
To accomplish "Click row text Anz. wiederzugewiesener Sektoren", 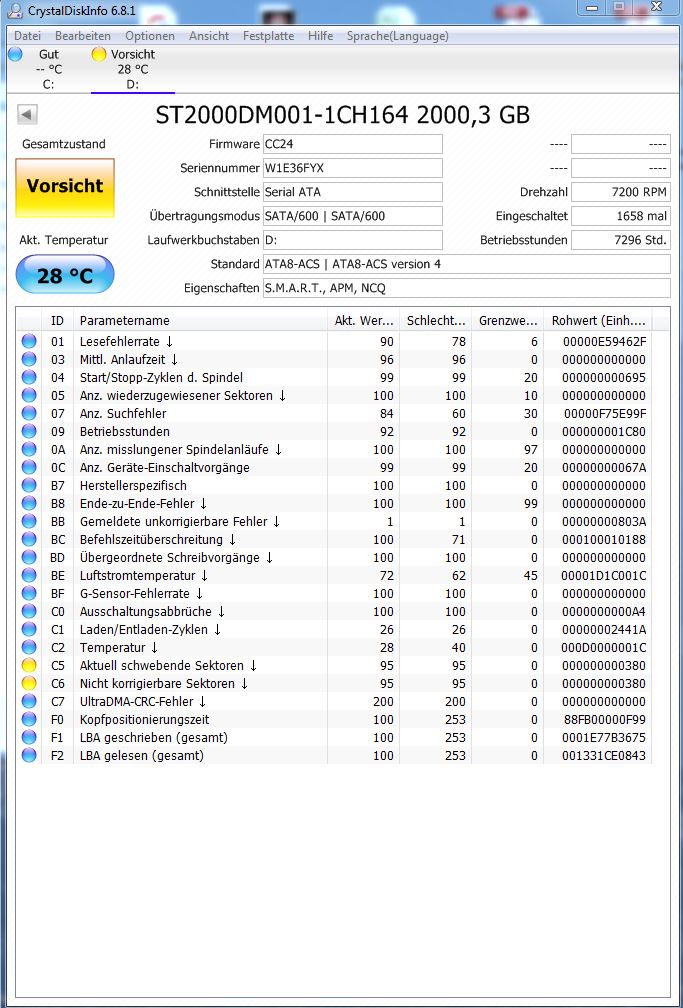I will coord(176,395).
